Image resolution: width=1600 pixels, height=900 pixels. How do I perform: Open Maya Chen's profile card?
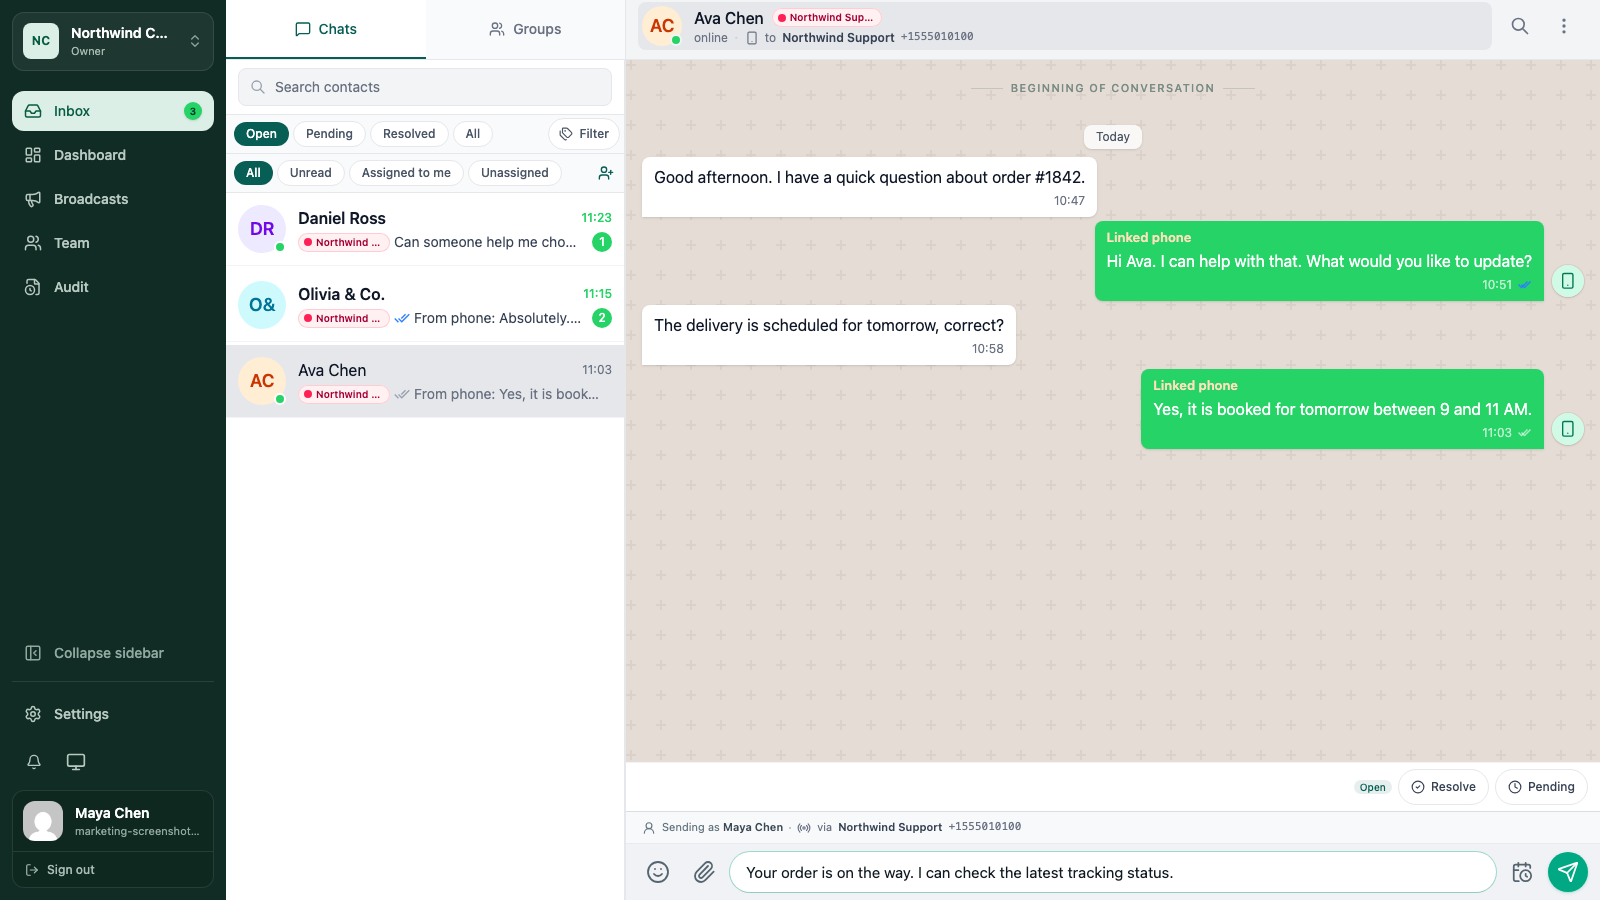point(113,821)
